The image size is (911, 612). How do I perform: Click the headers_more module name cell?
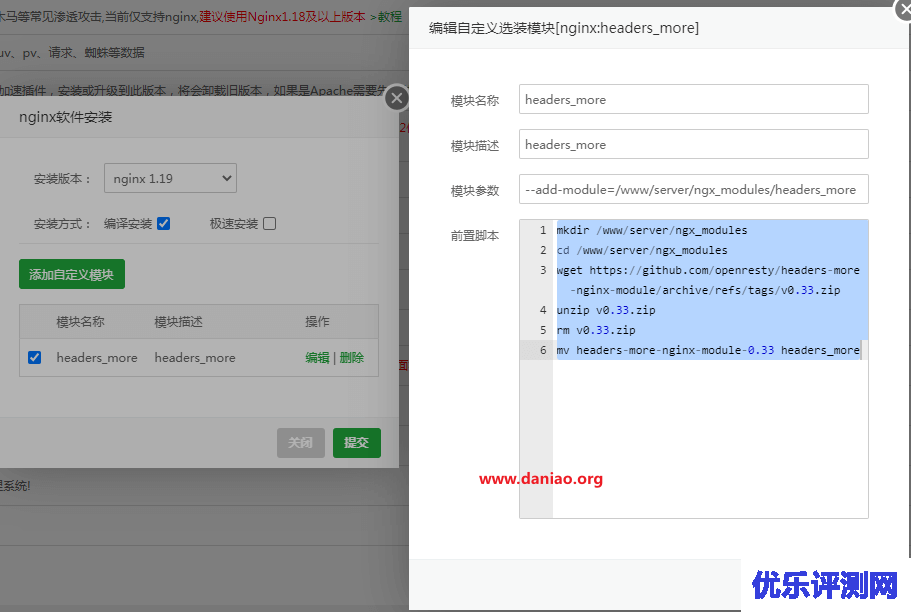[x=97, y=357]
